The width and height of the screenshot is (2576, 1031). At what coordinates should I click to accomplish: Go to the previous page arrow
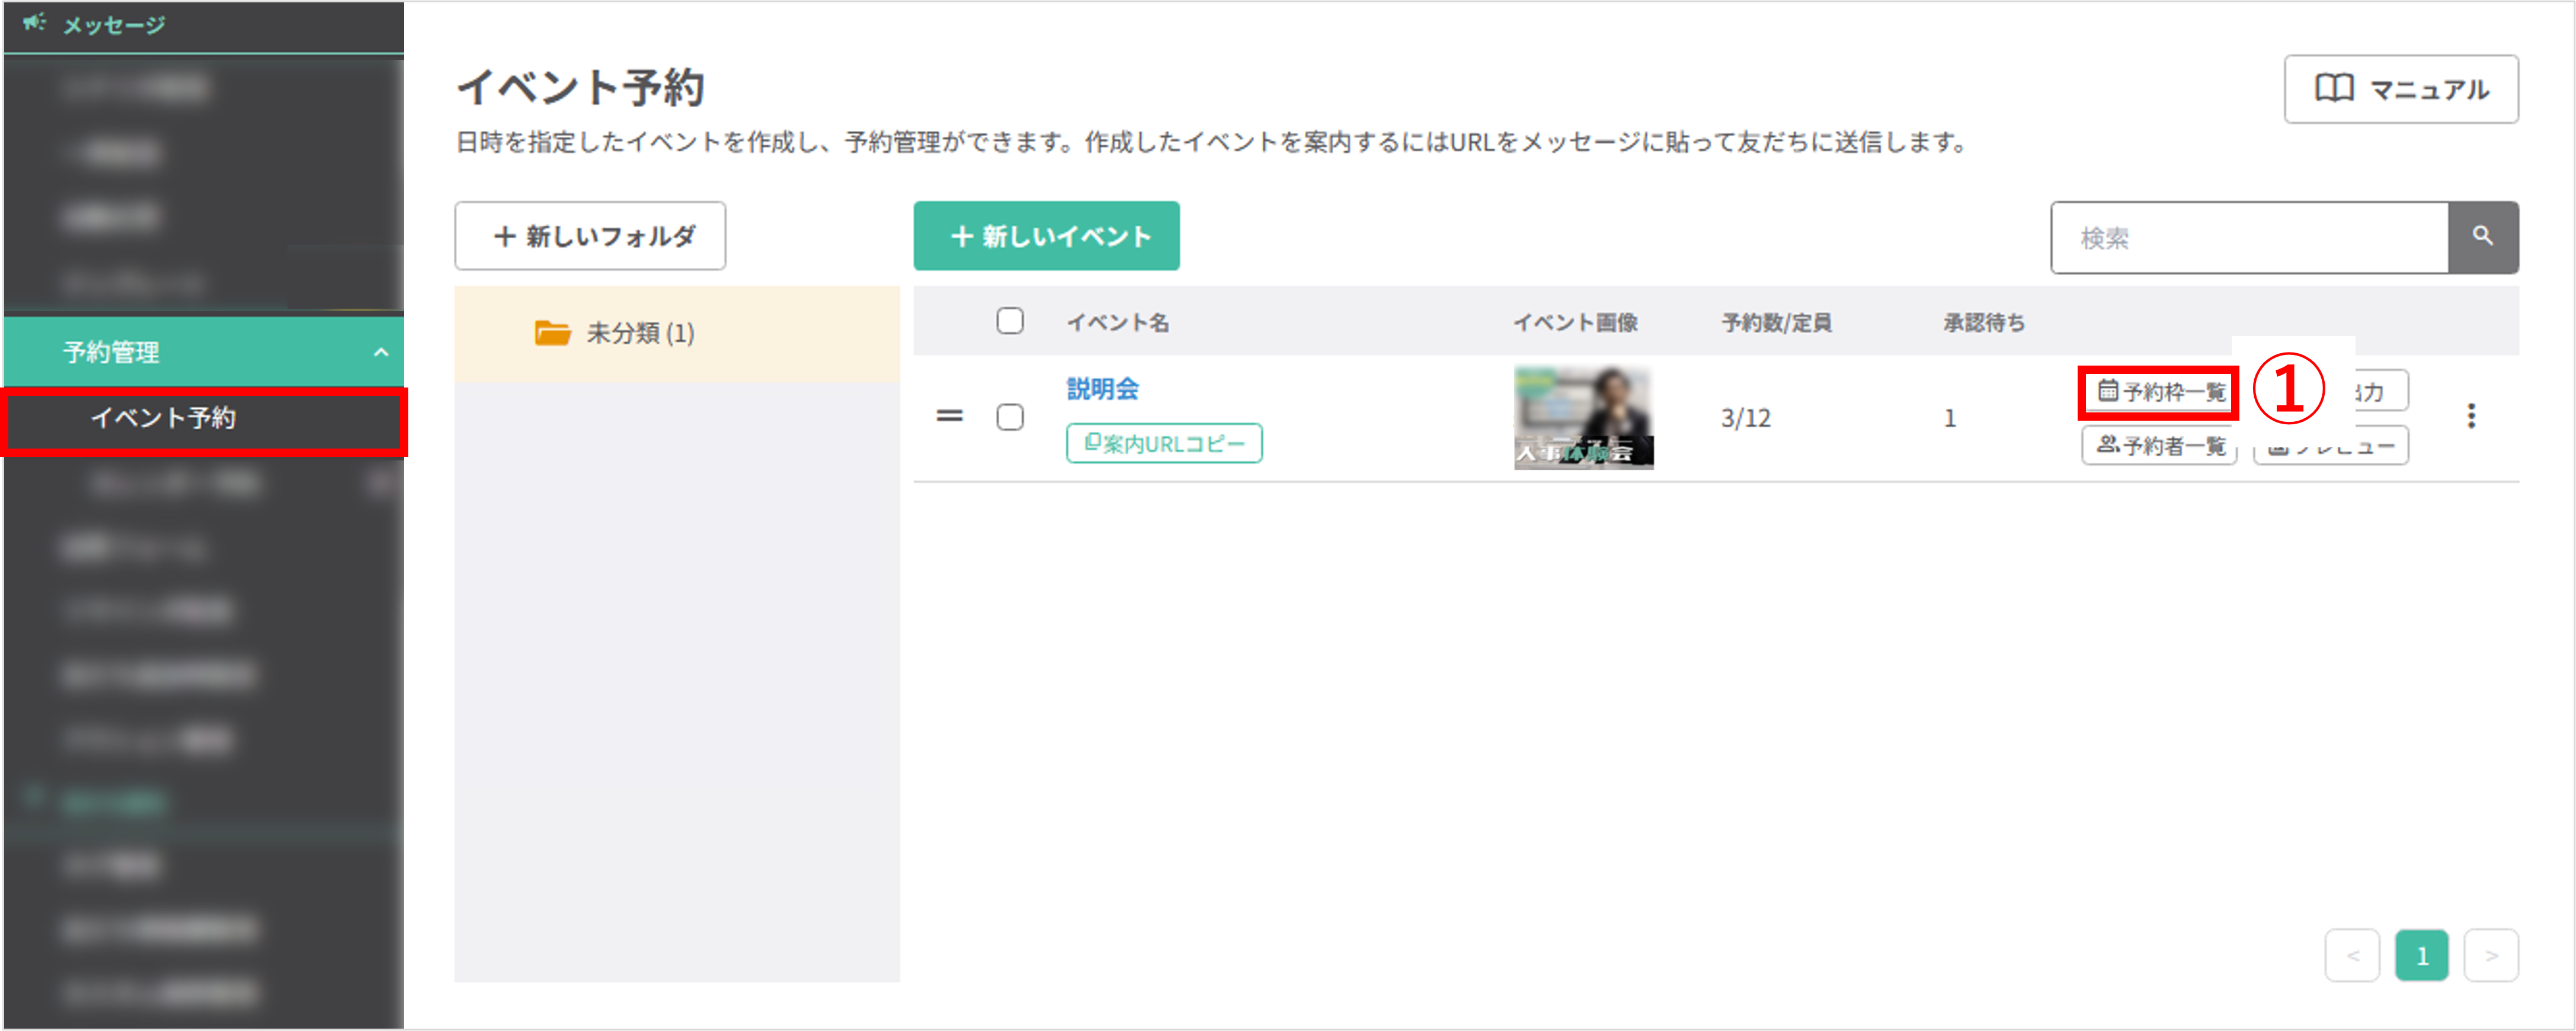tap(2352, 956)
